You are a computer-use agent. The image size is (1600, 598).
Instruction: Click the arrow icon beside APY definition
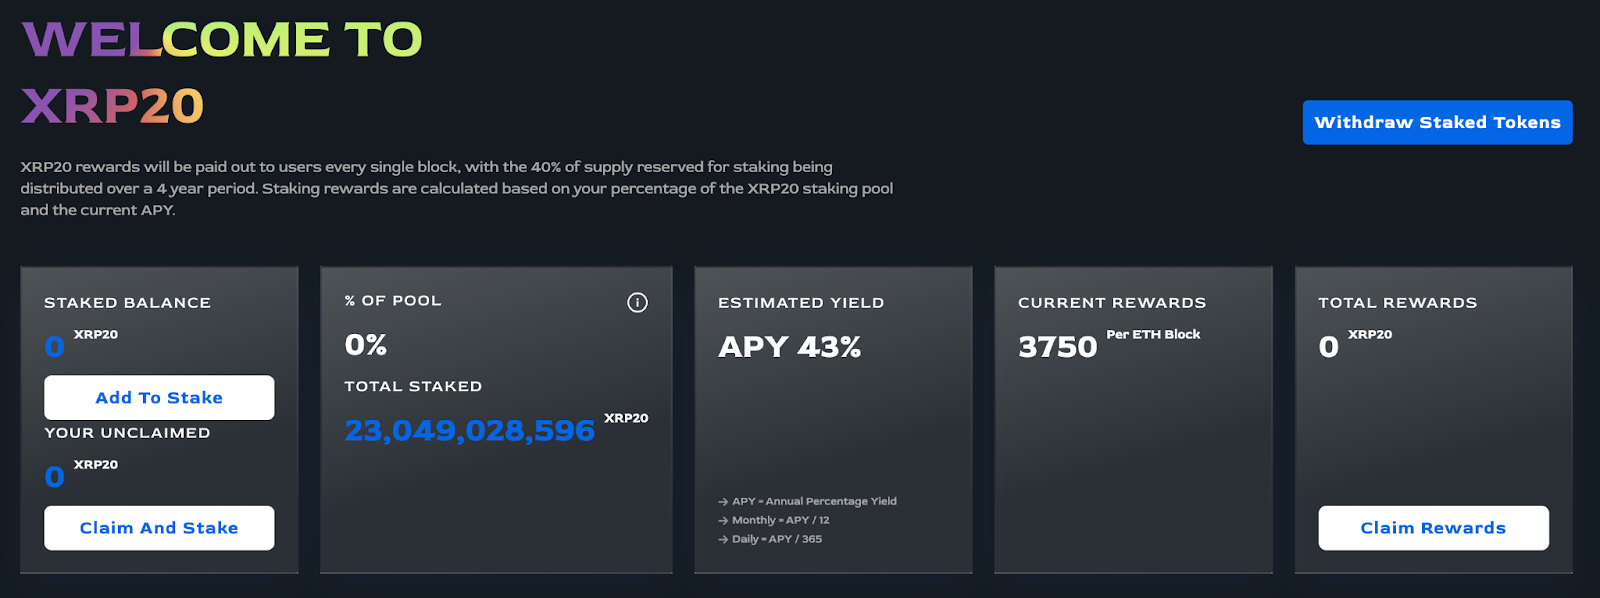pyautogui.click(x=720, y=501)
